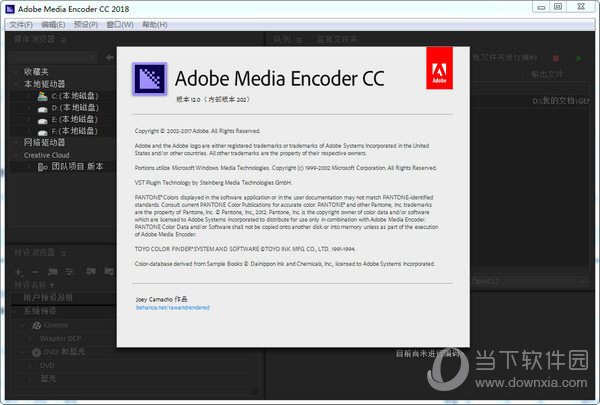The width and height of the screenshot is (600, 405).
Task: Click the export presets icon
Action: (x=109, y=271)
